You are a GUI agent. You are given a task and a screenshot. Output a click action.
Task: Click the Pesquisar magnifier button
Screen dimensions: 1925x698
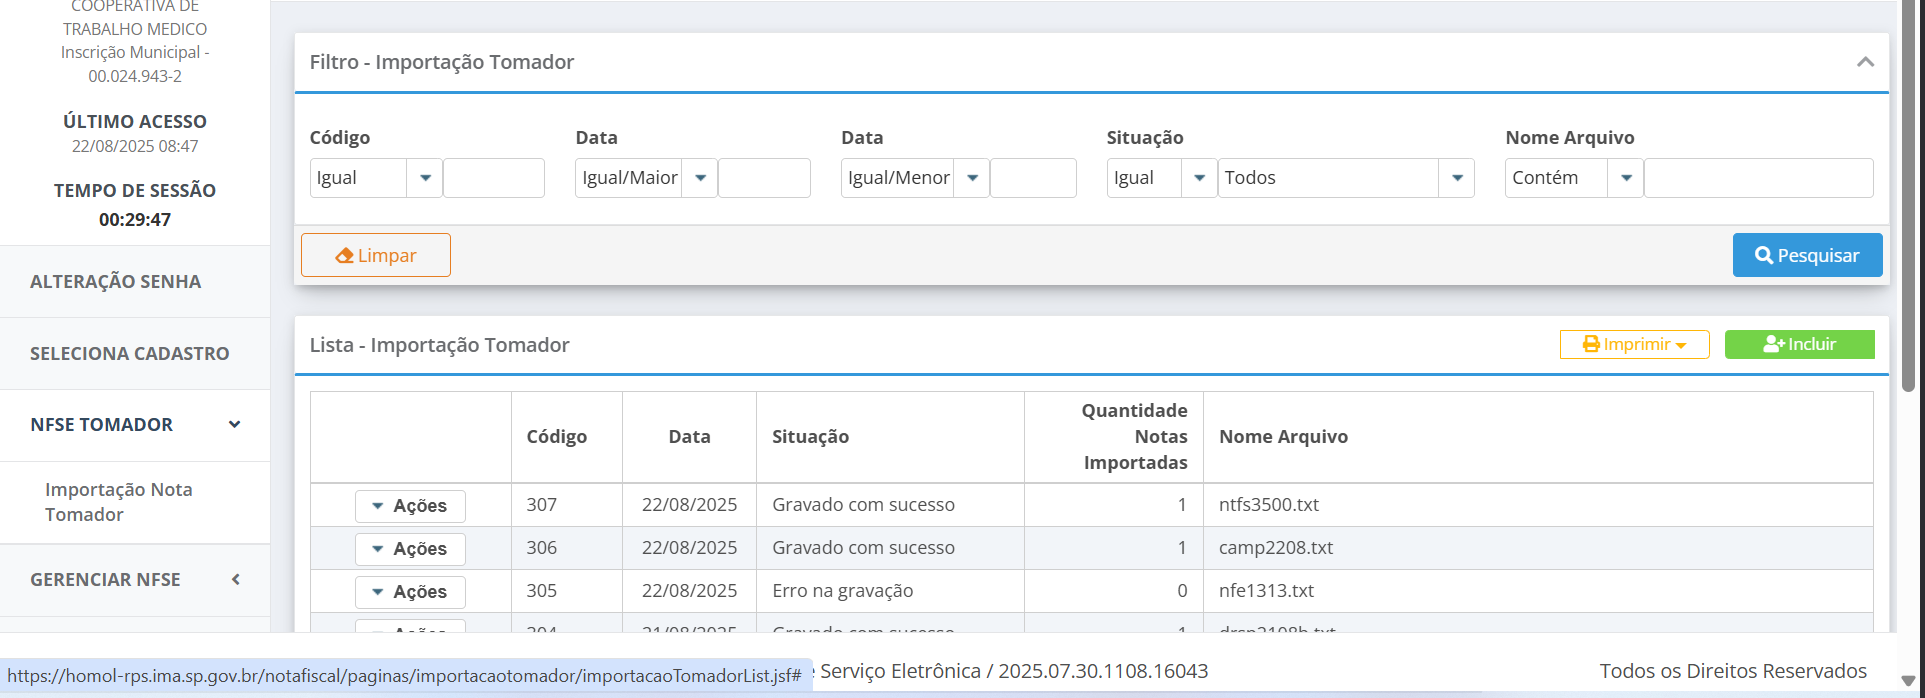point(1807,255)
